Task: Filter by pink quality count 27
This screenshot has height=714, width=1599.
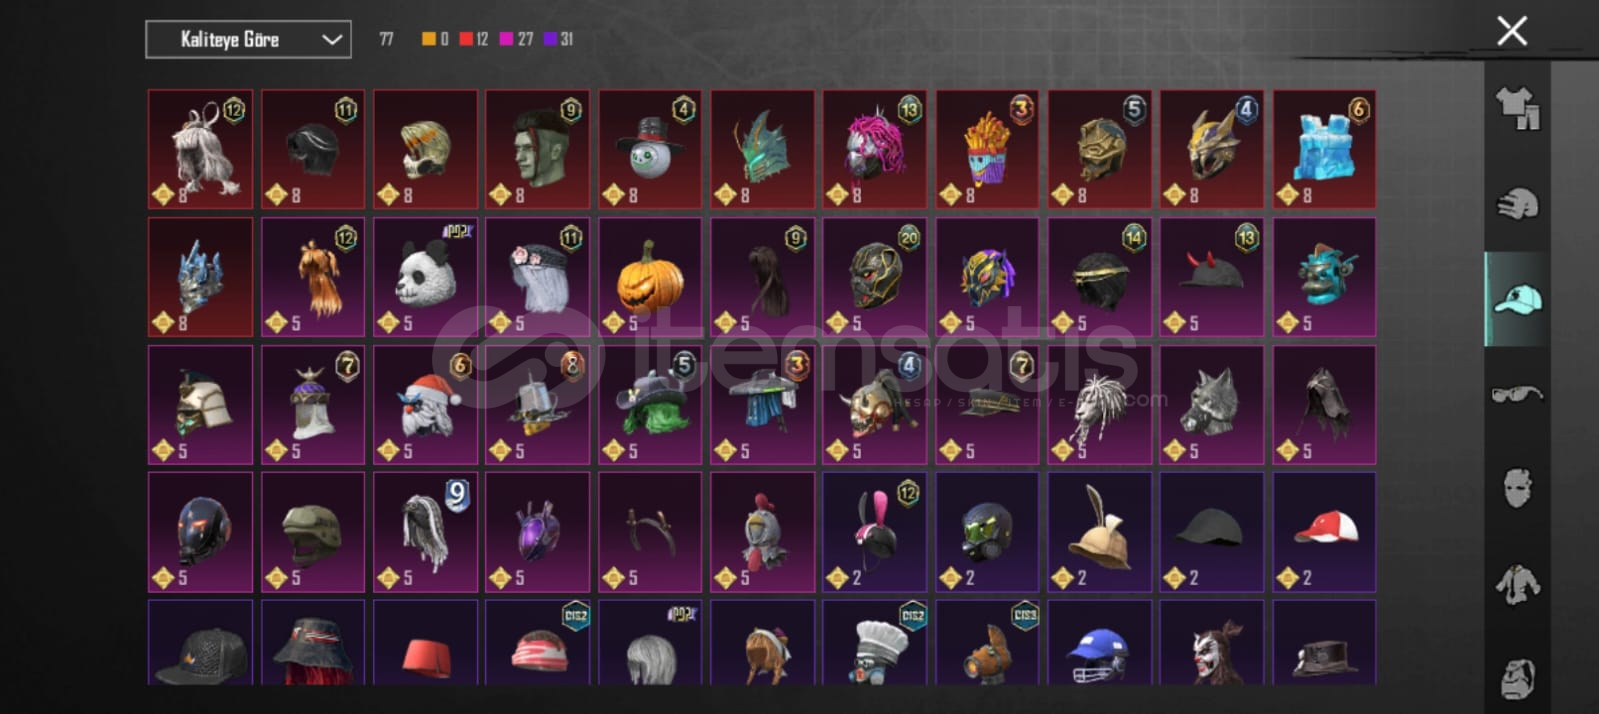Action: (517, 39)
